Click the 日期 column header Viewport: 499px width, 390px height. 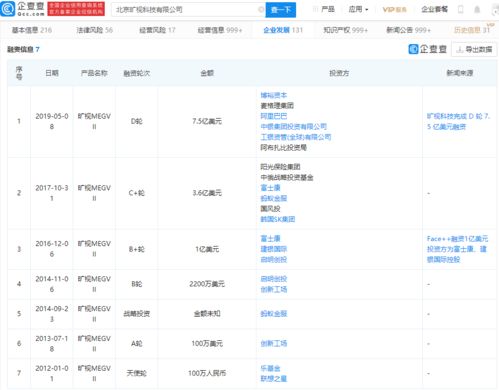(x=52, y=73)
